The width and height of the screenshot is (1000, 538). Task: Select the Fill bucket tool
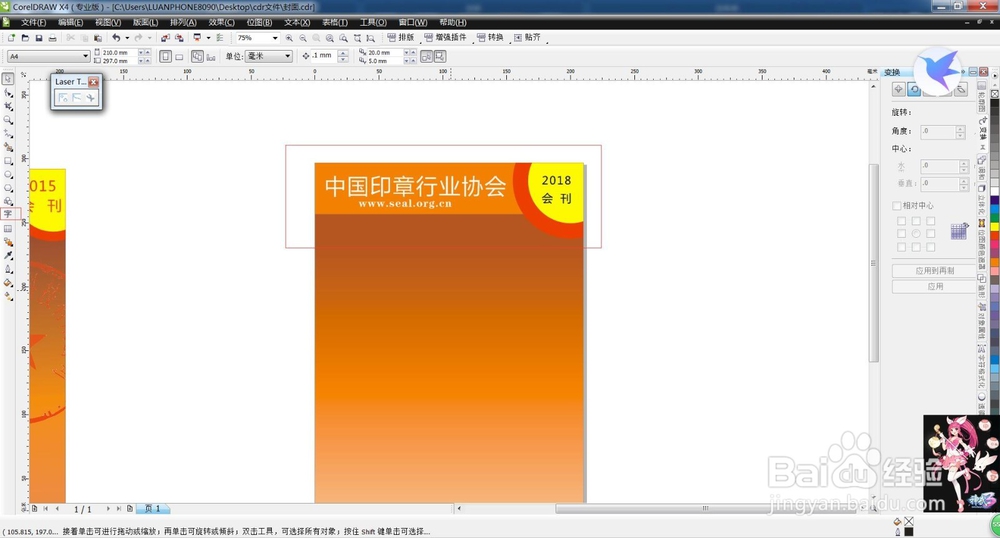[x=8, y=282]
